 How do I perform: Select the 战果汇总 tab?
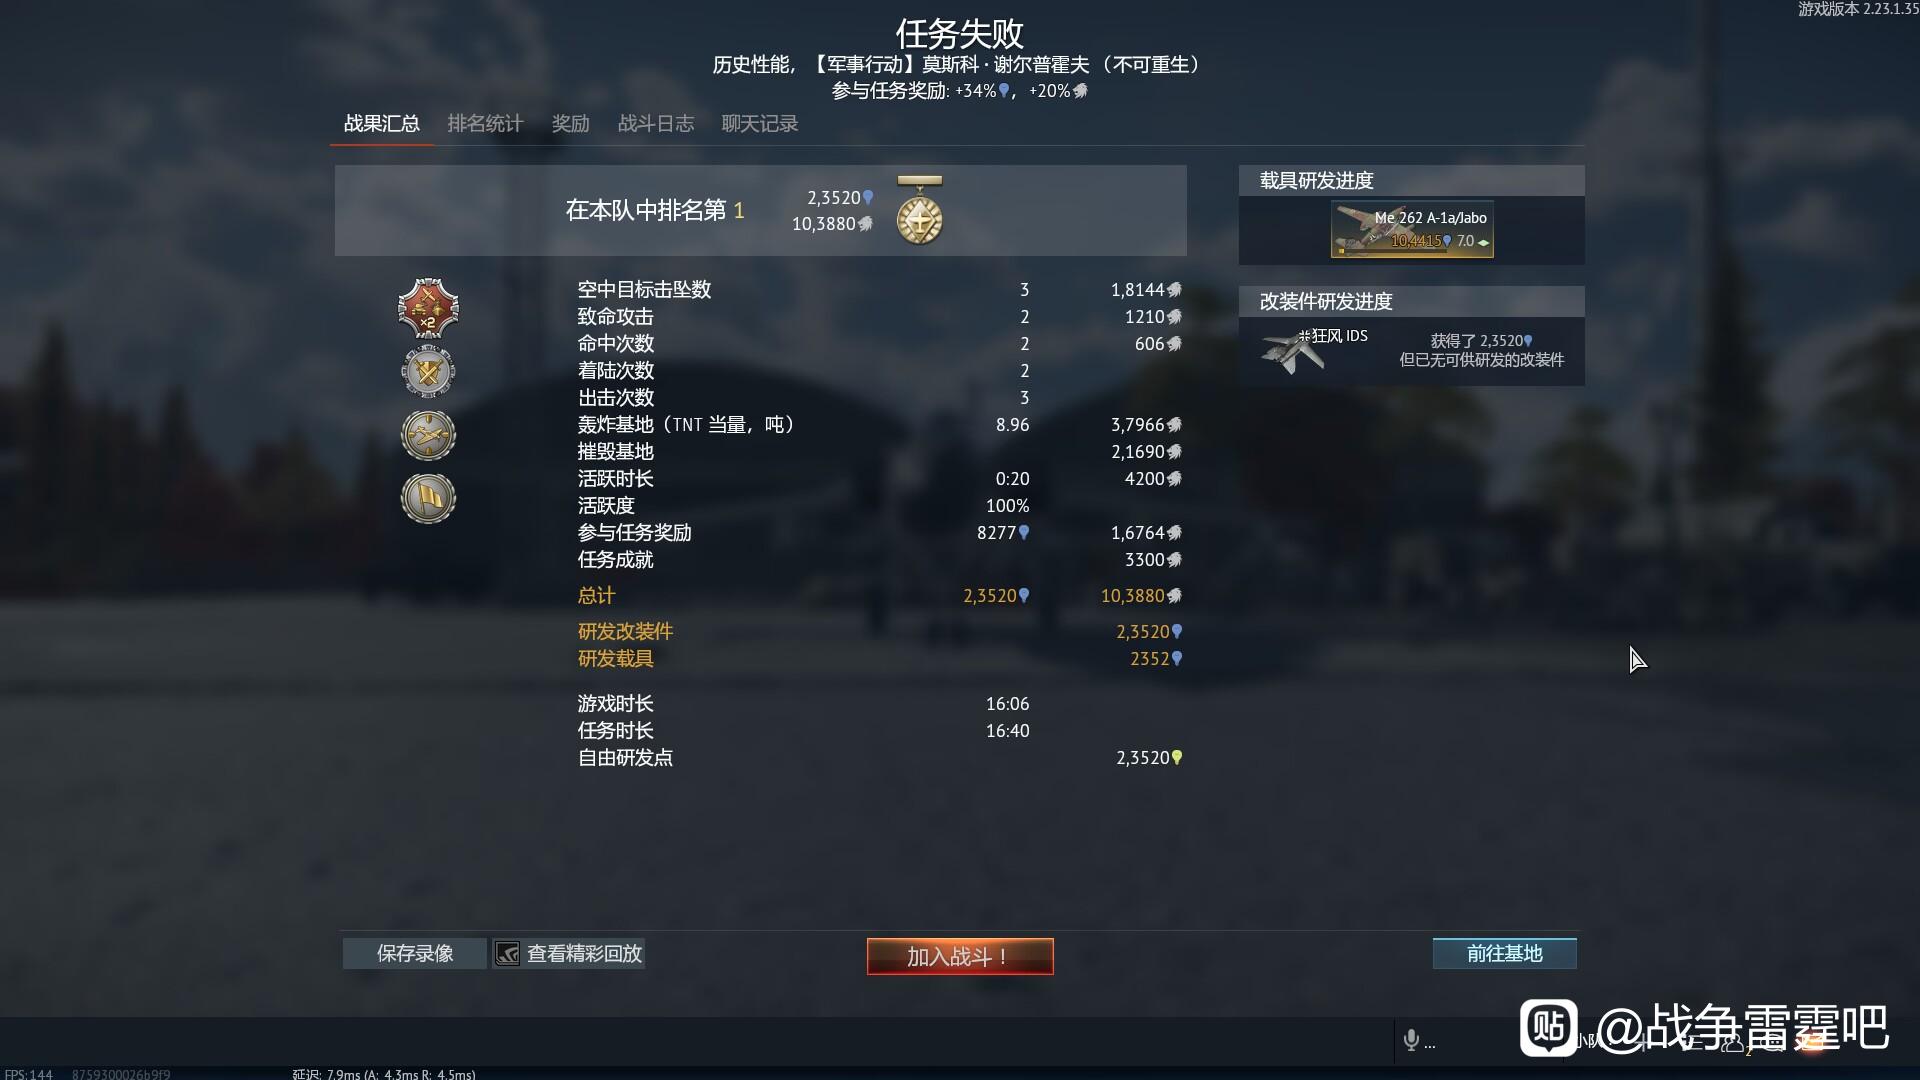[382, 124]
